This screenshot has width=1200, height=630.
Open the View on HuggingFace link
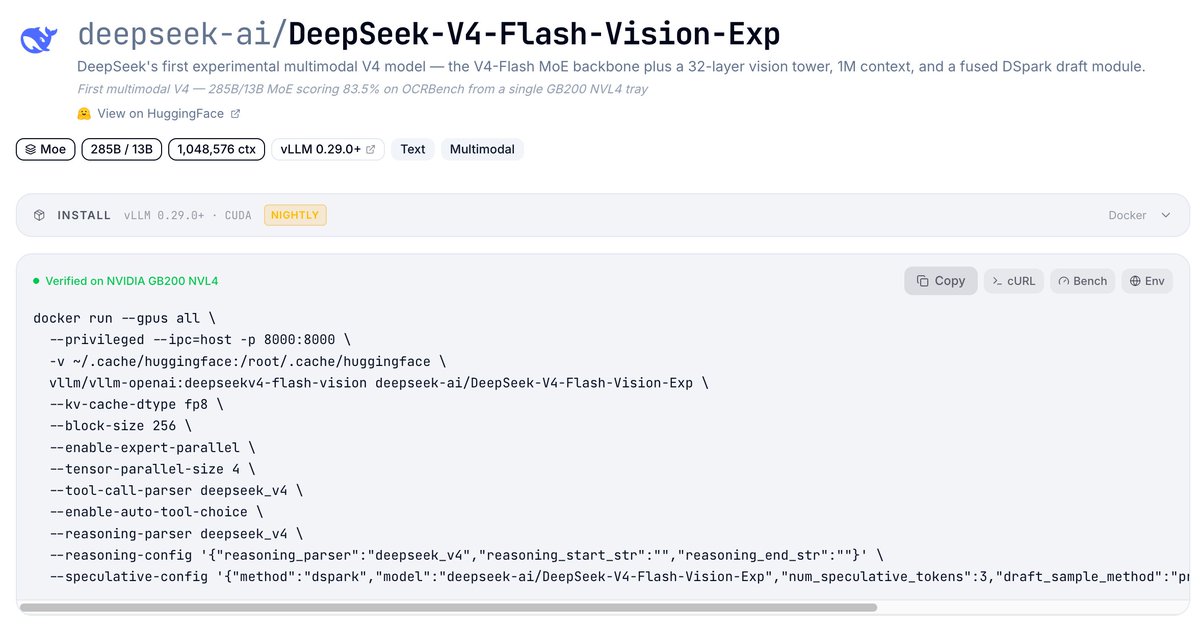tap(160, 114)
